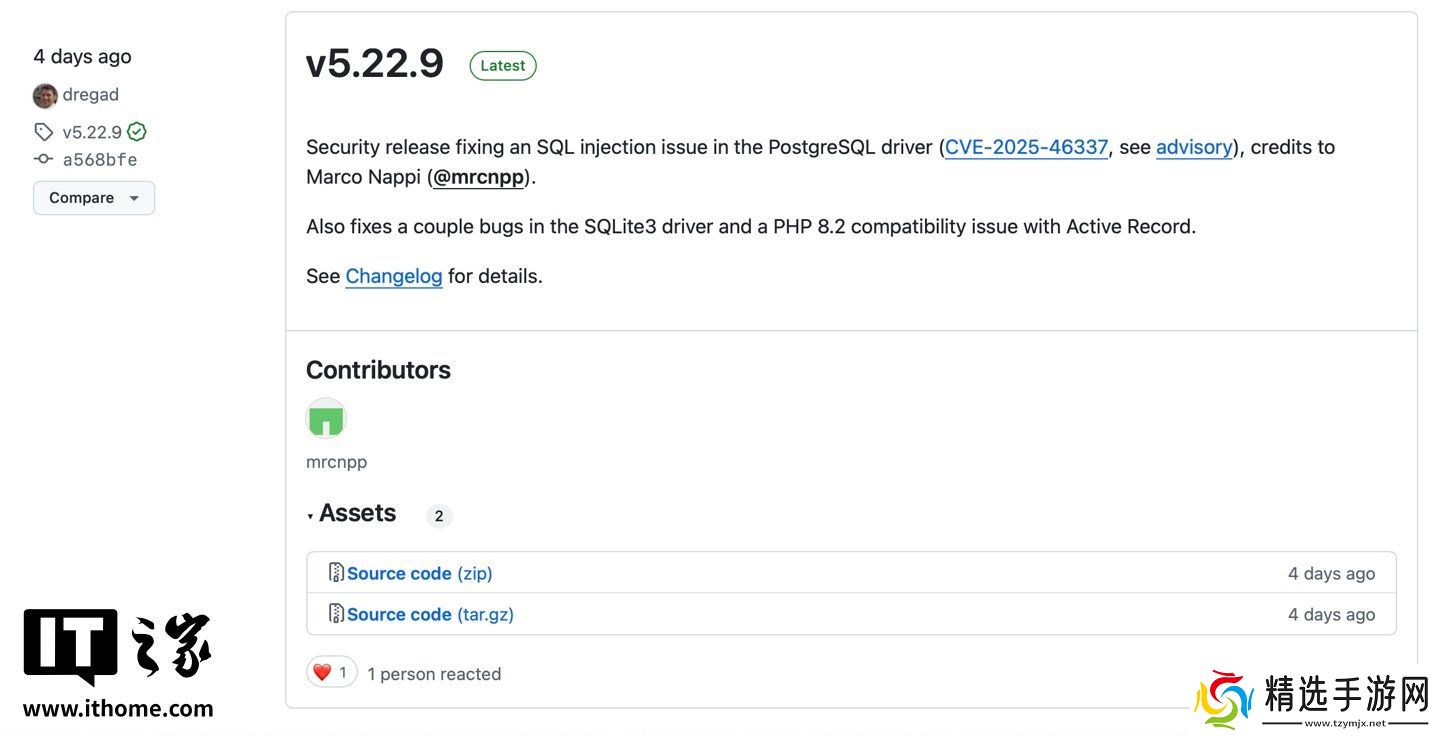1440x736 pixels.
Task: Open the Compare dropdown
Action: 94,198
